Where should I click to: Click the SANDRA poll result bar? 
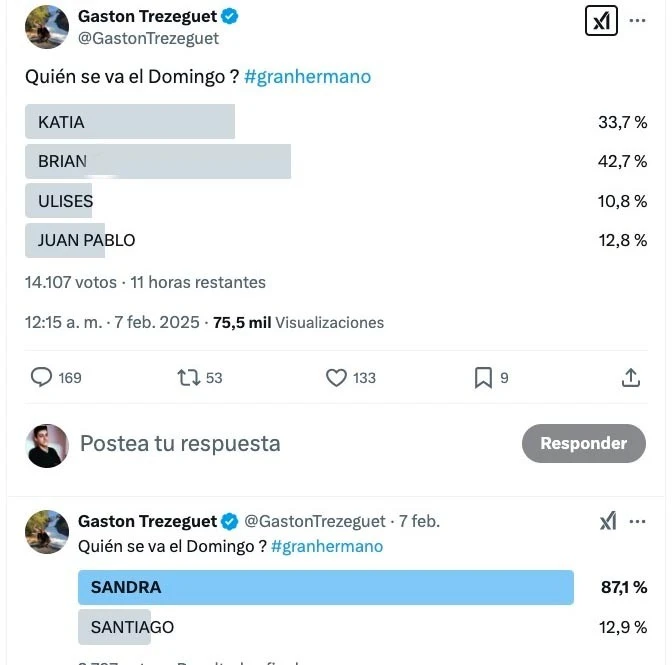click(x=326, y=588)
